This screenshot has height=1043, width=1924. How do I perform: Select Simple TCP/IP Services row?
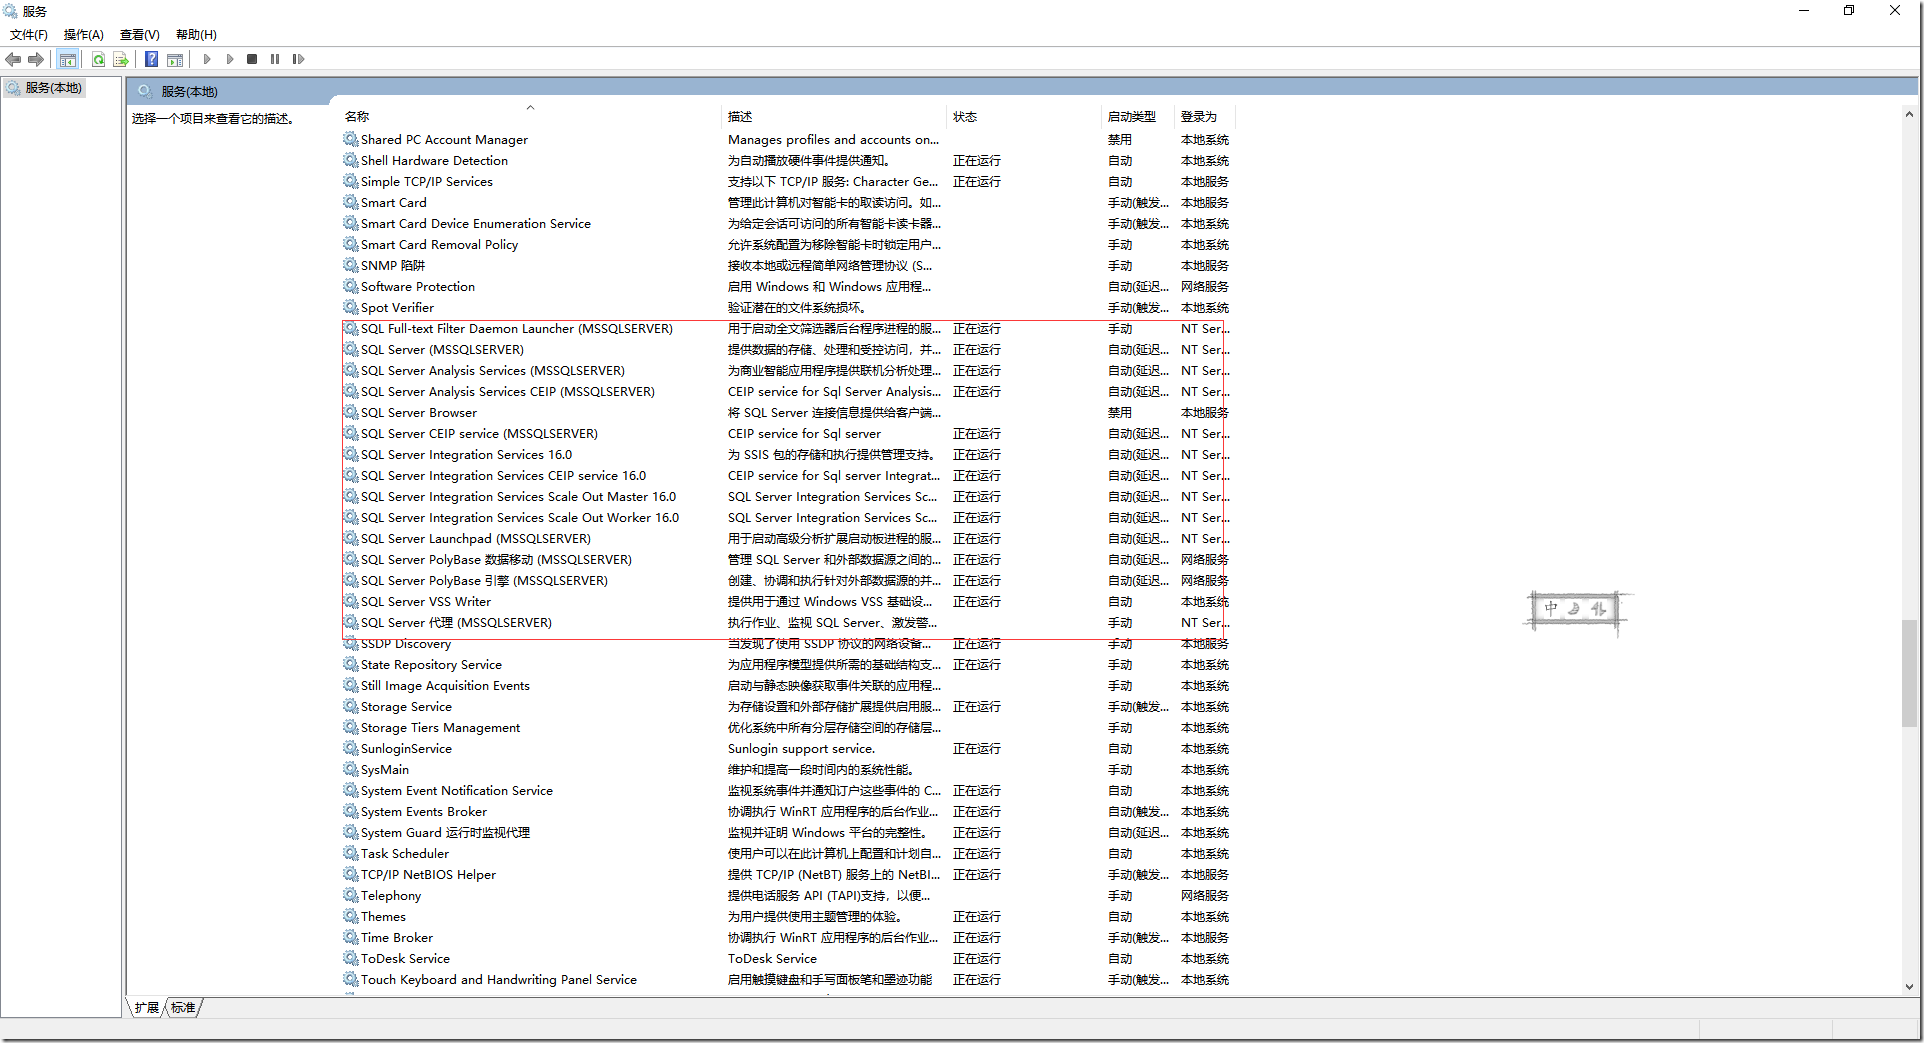[786, 181]
